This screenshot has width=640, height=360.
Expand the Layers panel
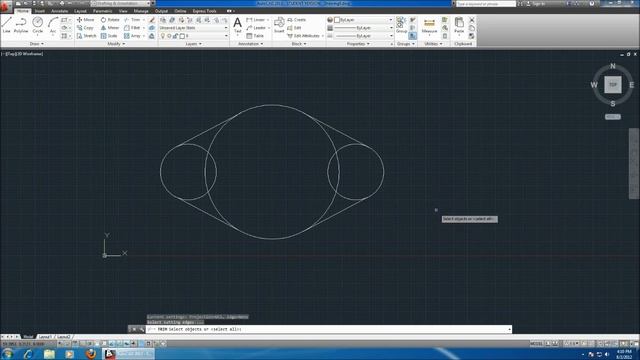[193, 44]
